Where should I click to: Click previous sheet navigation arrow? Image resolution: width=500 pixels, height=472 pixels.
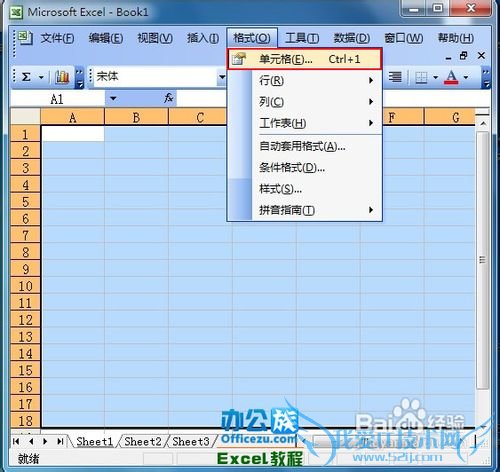pyautogui.click(x=31, y=441)
